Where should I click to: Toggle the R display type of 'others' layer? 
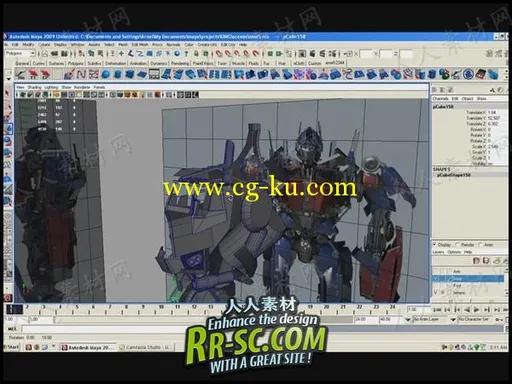443,293
